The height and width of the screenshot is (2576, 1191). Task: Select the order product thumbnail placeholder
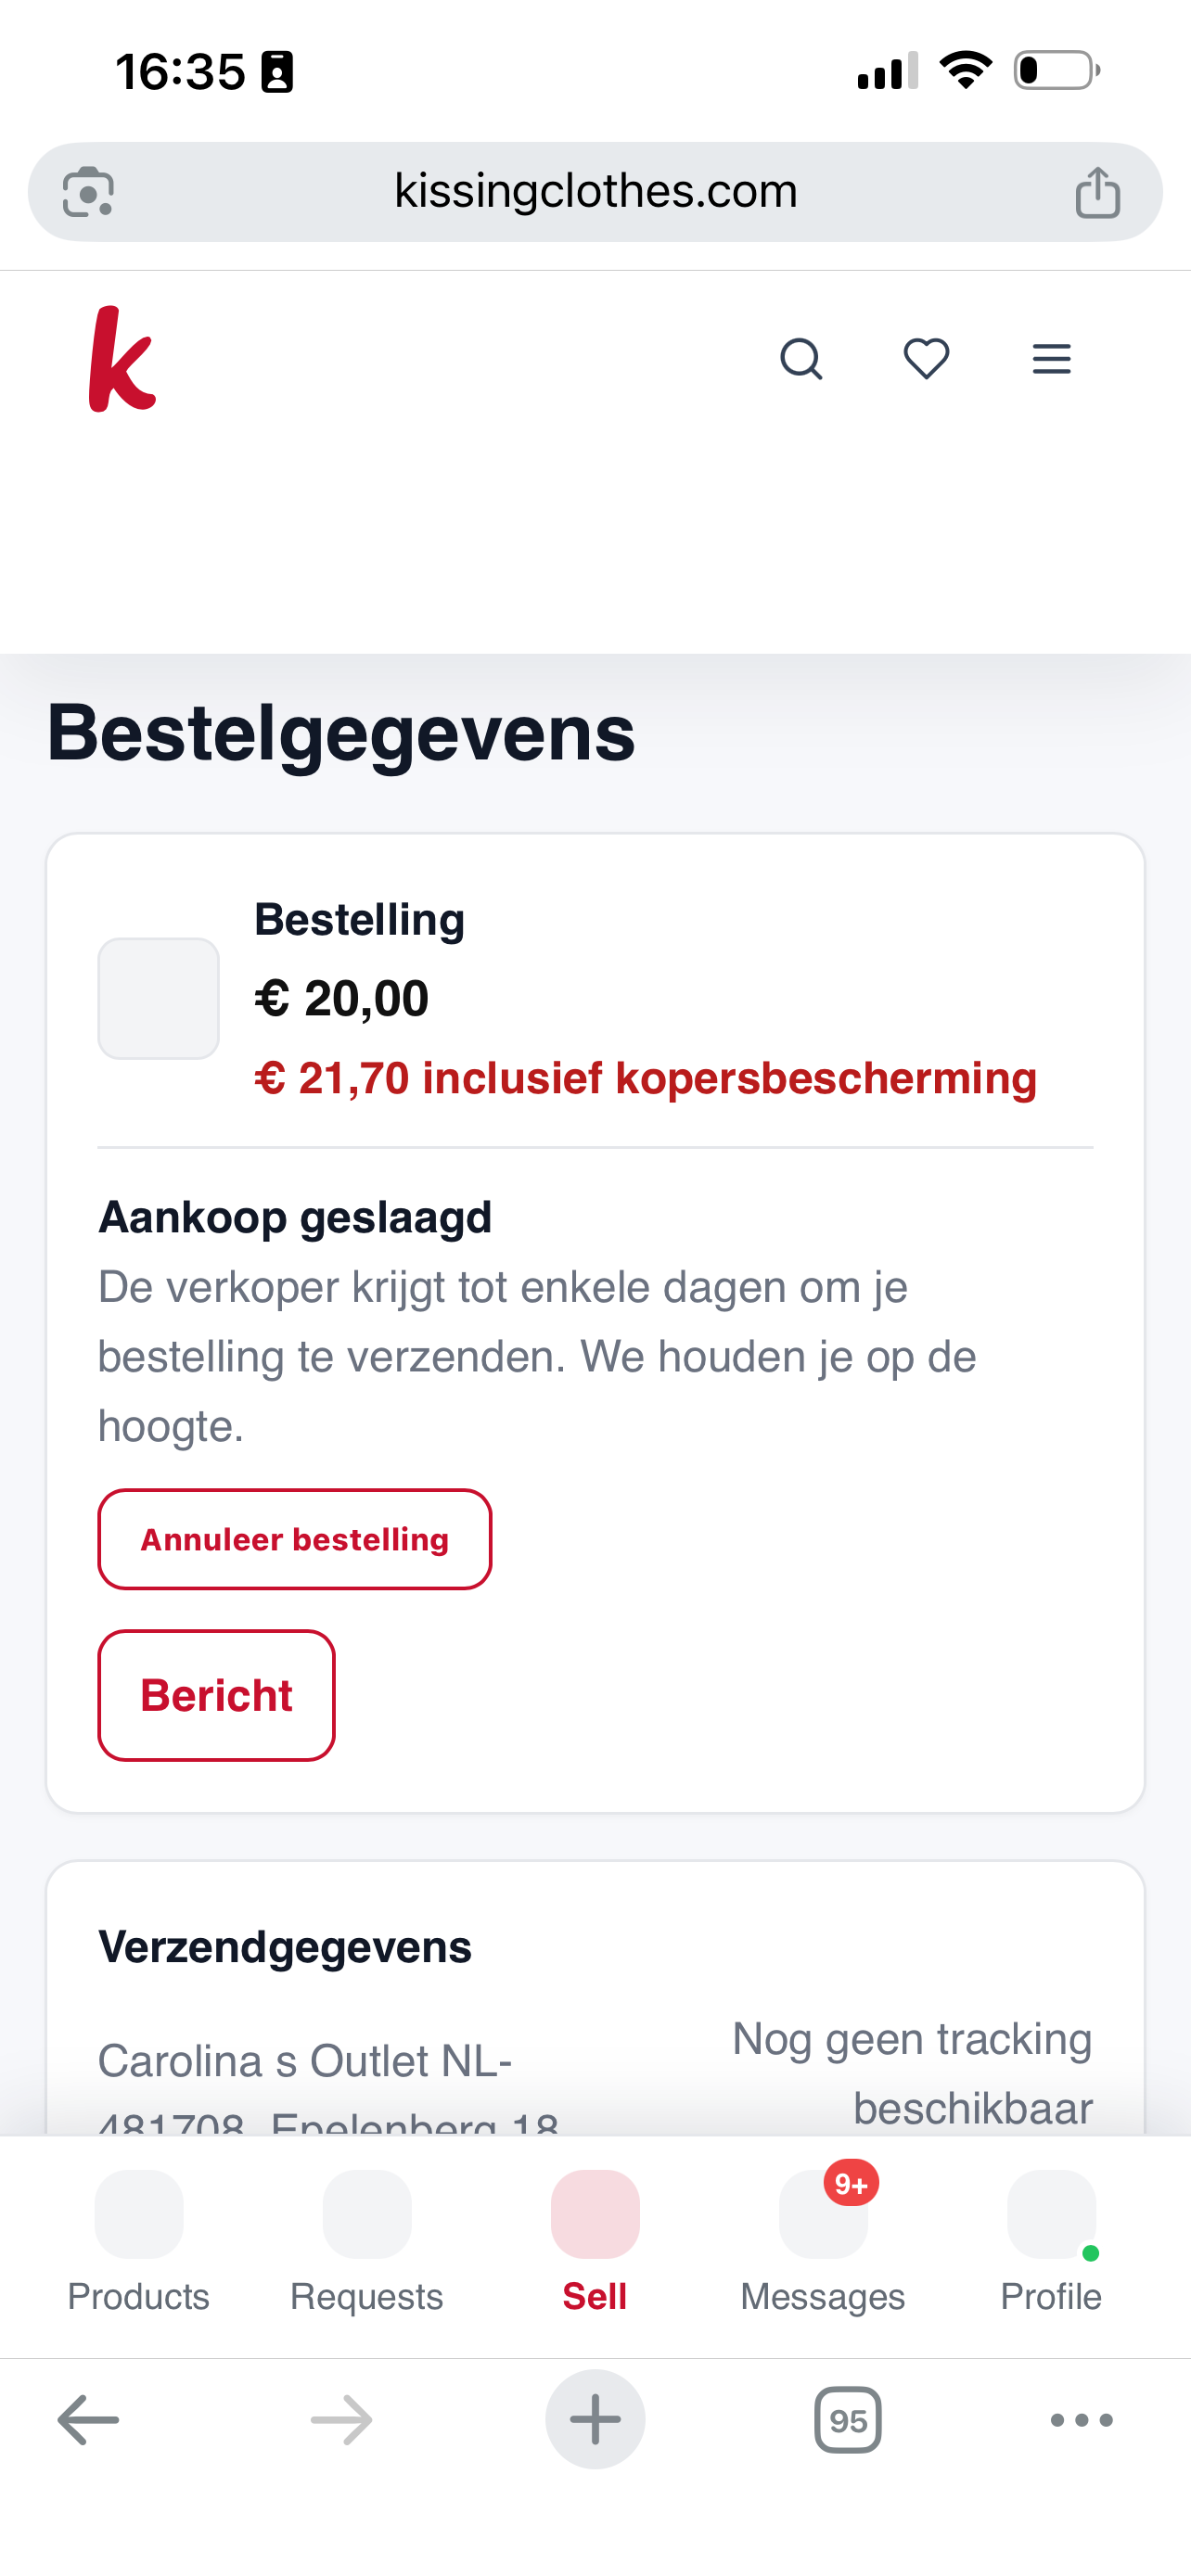pos(158,998)
